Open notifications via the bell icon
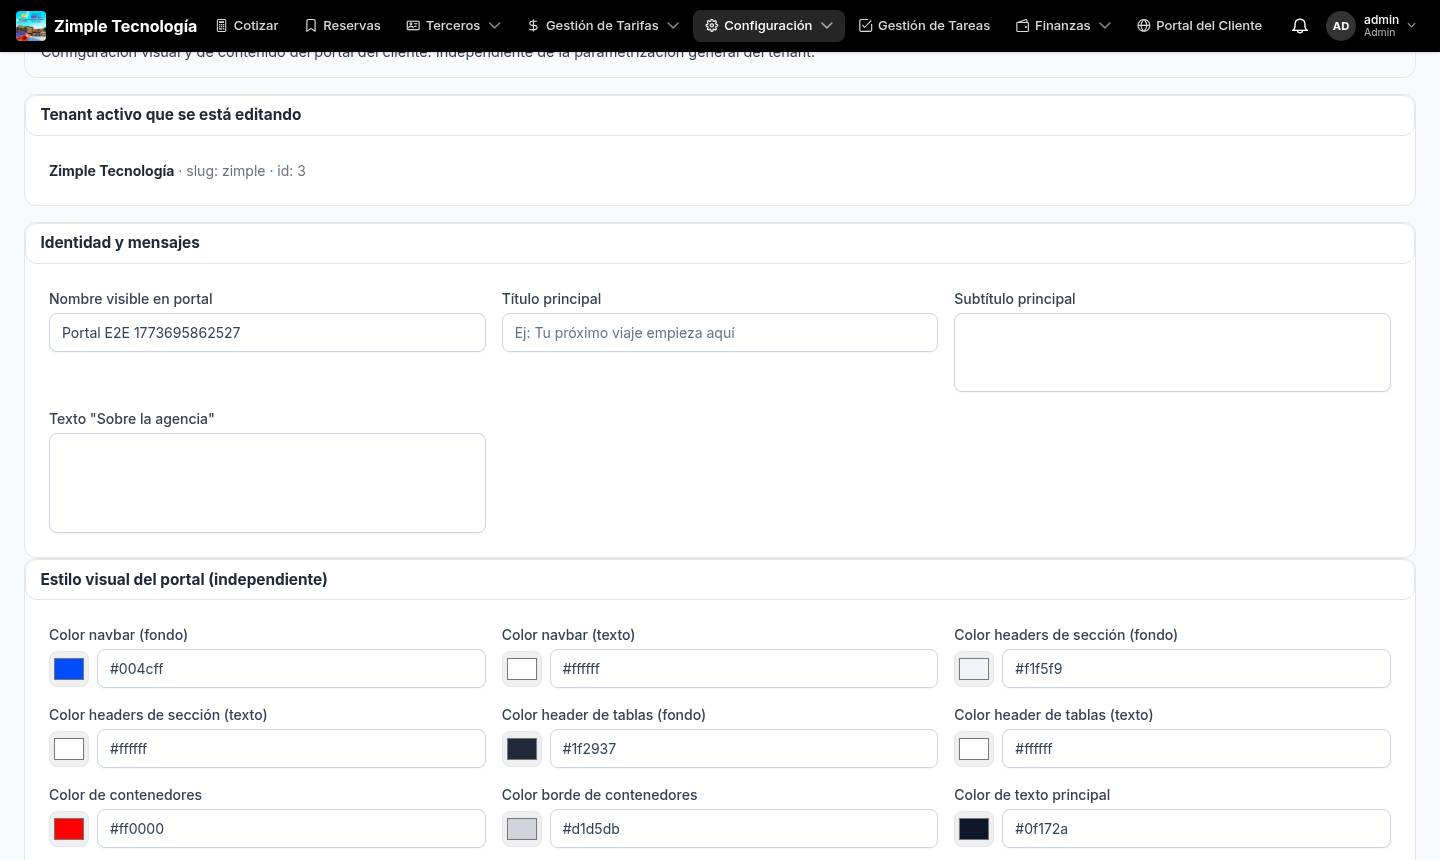This screenshot has width=1440, height=860. [1299, 25]
